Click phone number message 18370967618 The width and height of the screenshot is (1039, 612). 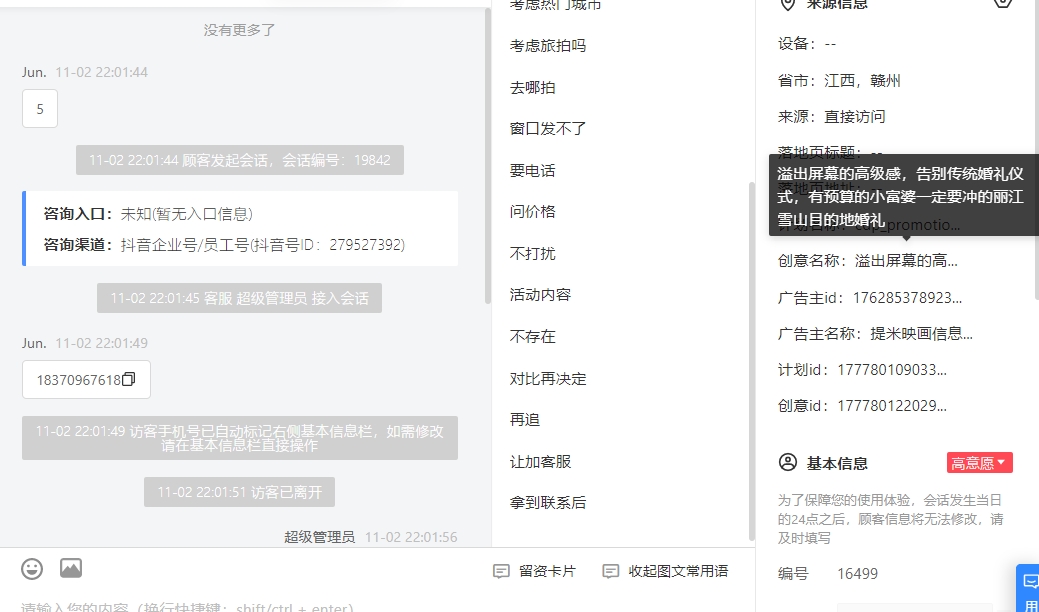coord(86,380)
